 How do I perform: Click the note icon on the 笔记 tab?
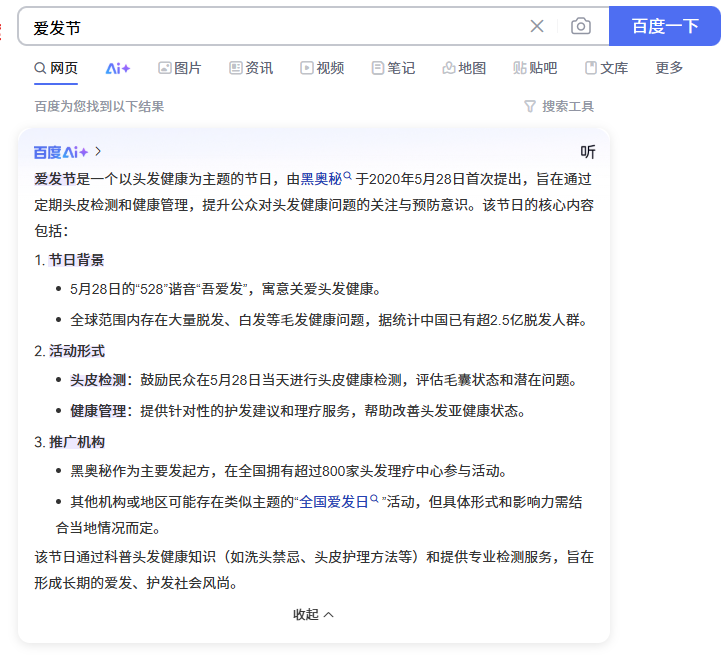[x=378, y=68]
